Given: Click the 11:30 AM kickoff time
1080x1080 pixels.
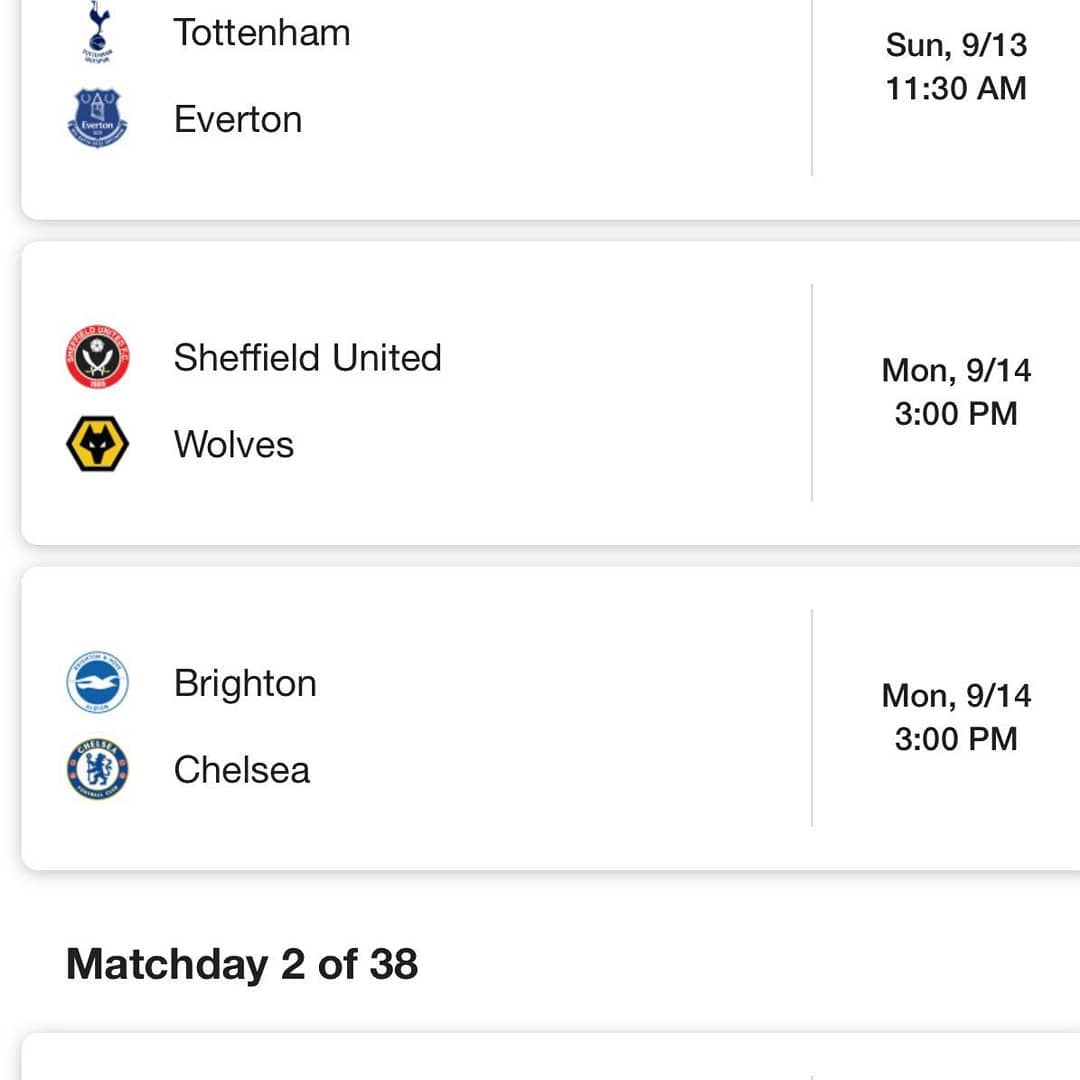Looking at the screenshot, I should tap(956, 88).
